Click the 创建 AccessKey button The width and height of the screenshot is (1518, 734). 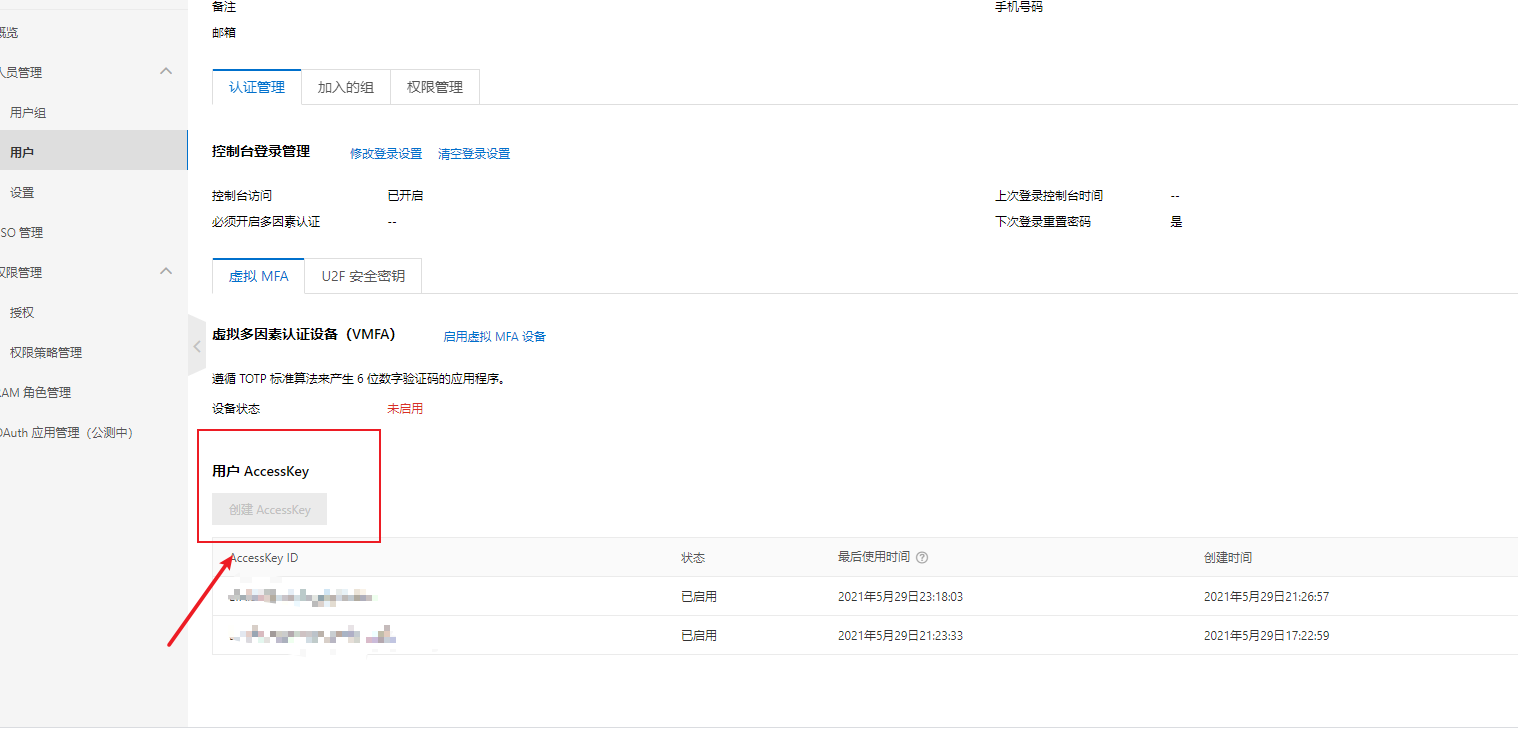(x=270, y=509)
